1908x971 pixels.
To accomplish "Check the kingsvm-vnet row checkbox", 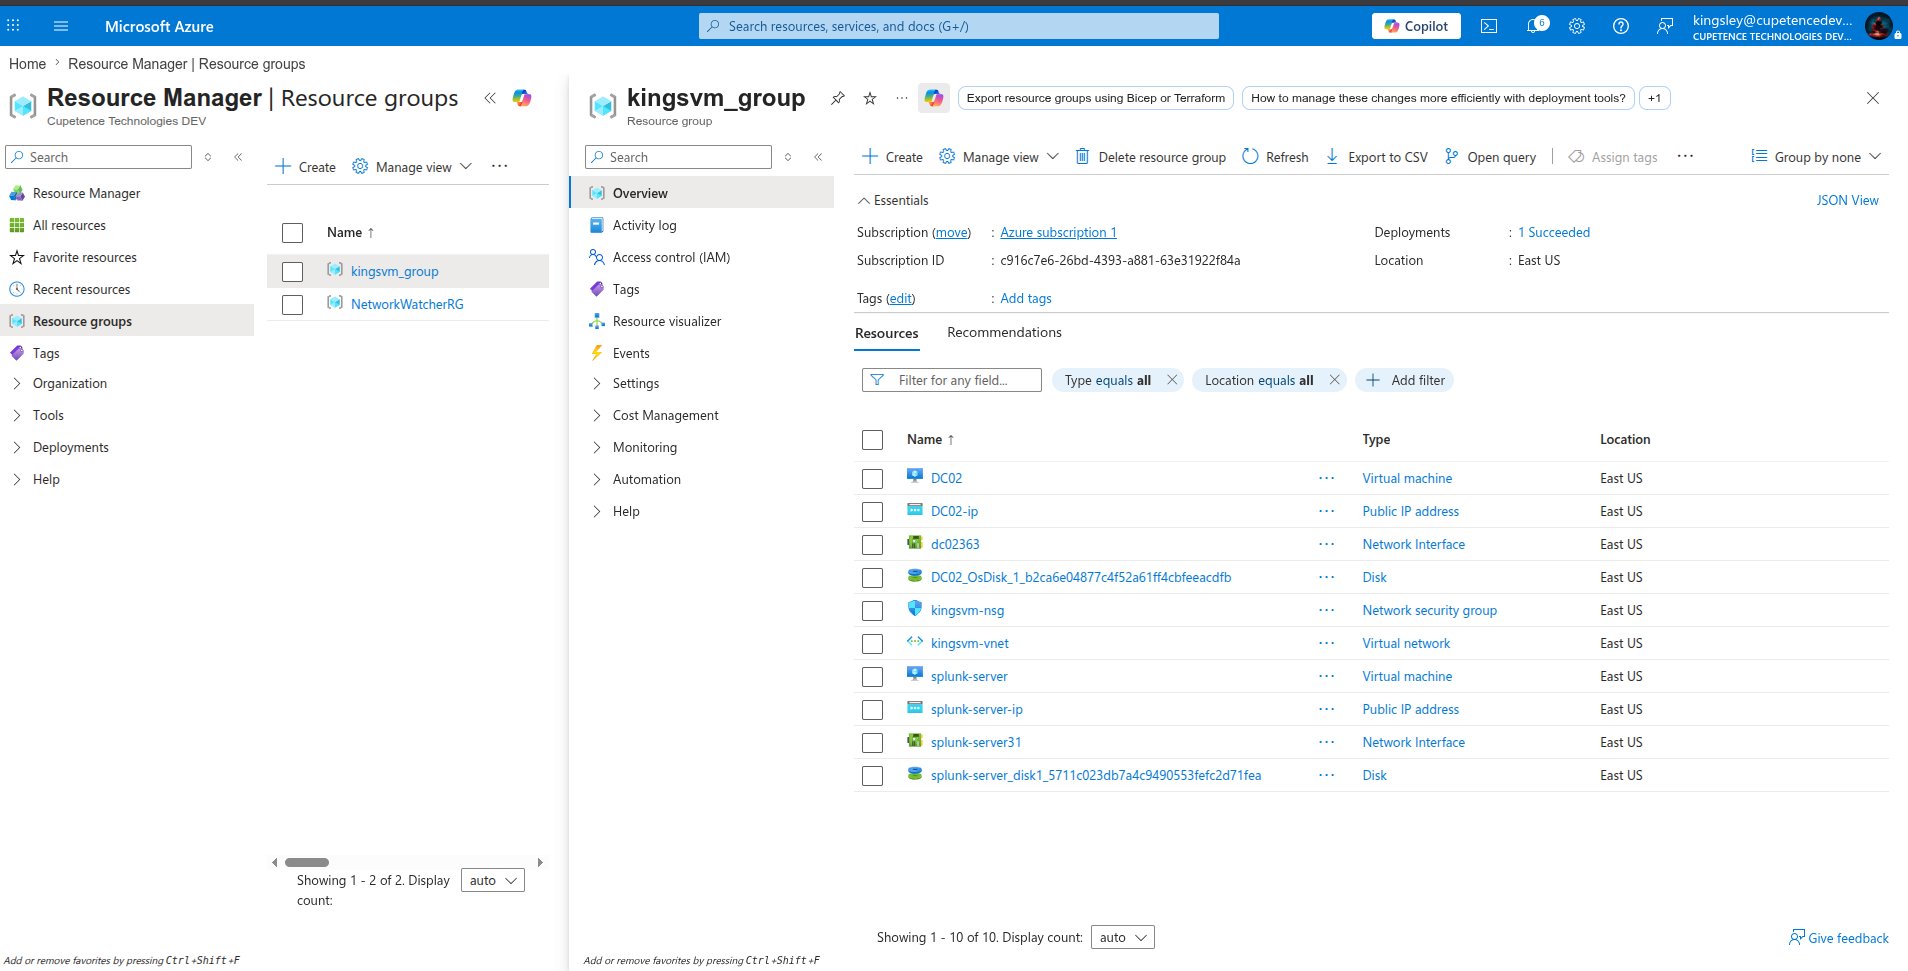I will (872, 644).
